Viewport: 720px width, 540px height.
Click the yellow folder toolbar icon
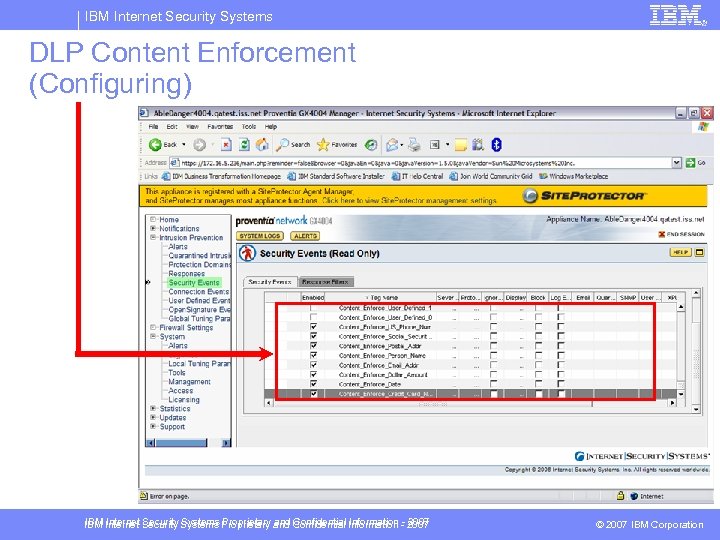[460, 146]
